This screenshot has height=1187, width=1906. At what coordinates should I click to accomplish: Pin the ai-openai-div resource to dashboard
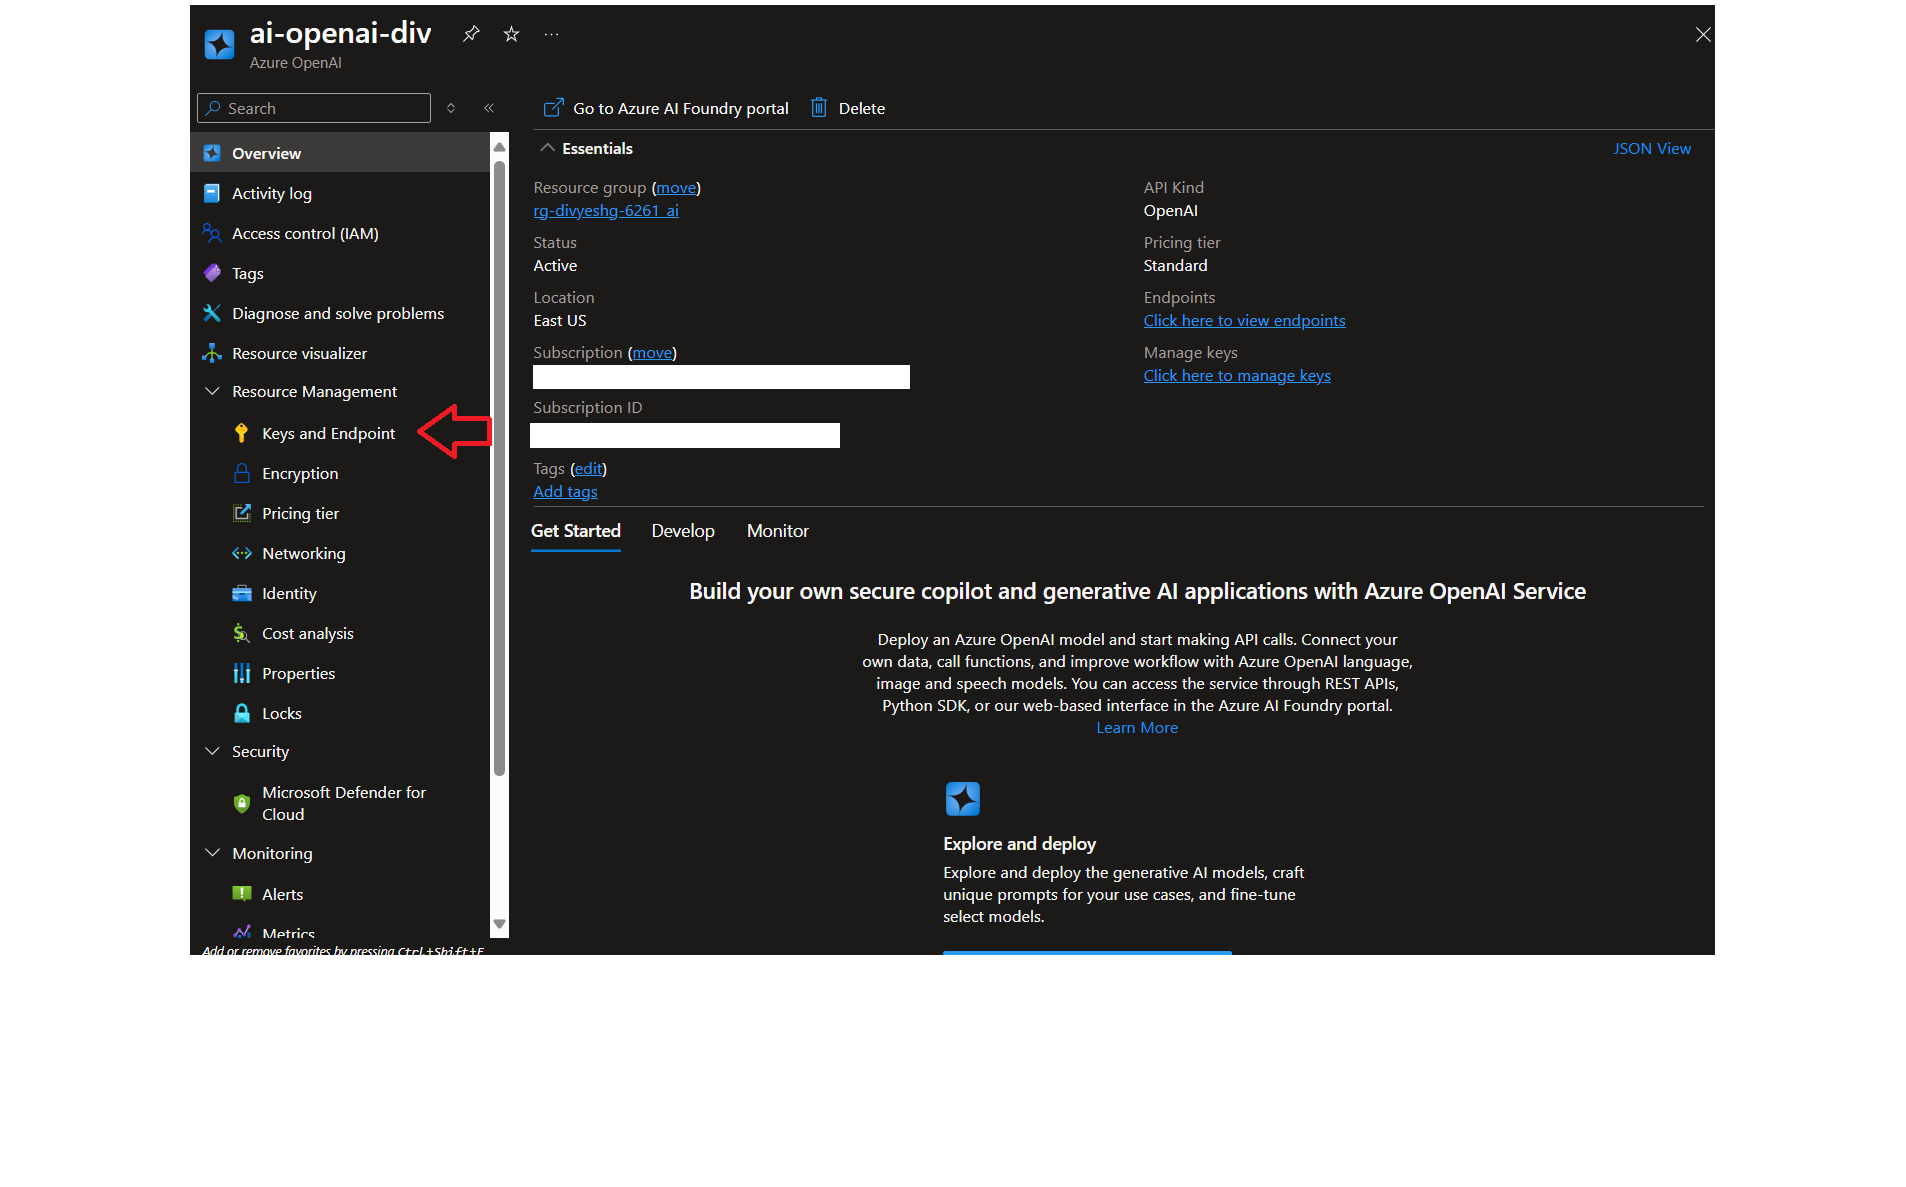[471, 34]
